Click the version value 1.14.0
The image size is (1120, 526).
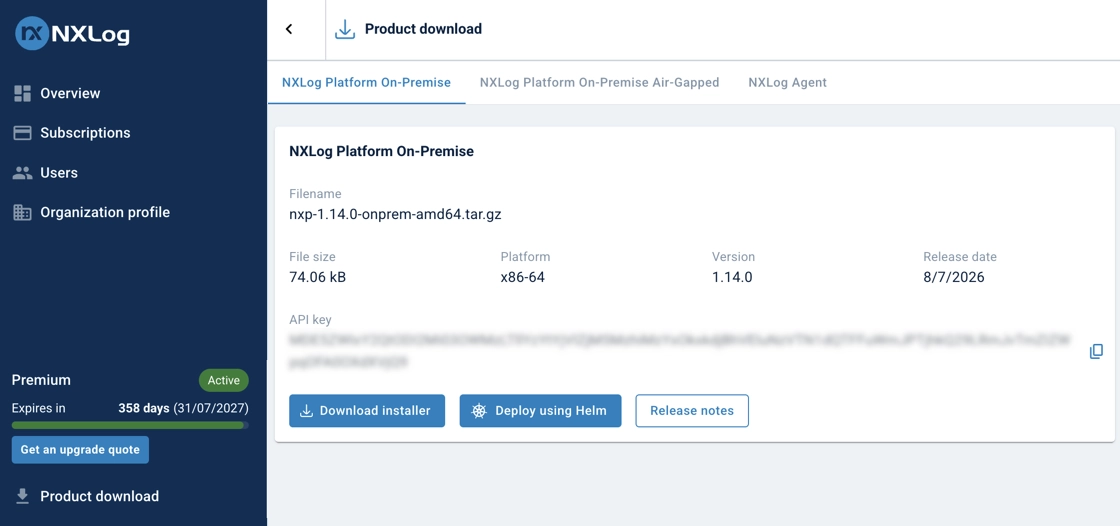[732, 277]
